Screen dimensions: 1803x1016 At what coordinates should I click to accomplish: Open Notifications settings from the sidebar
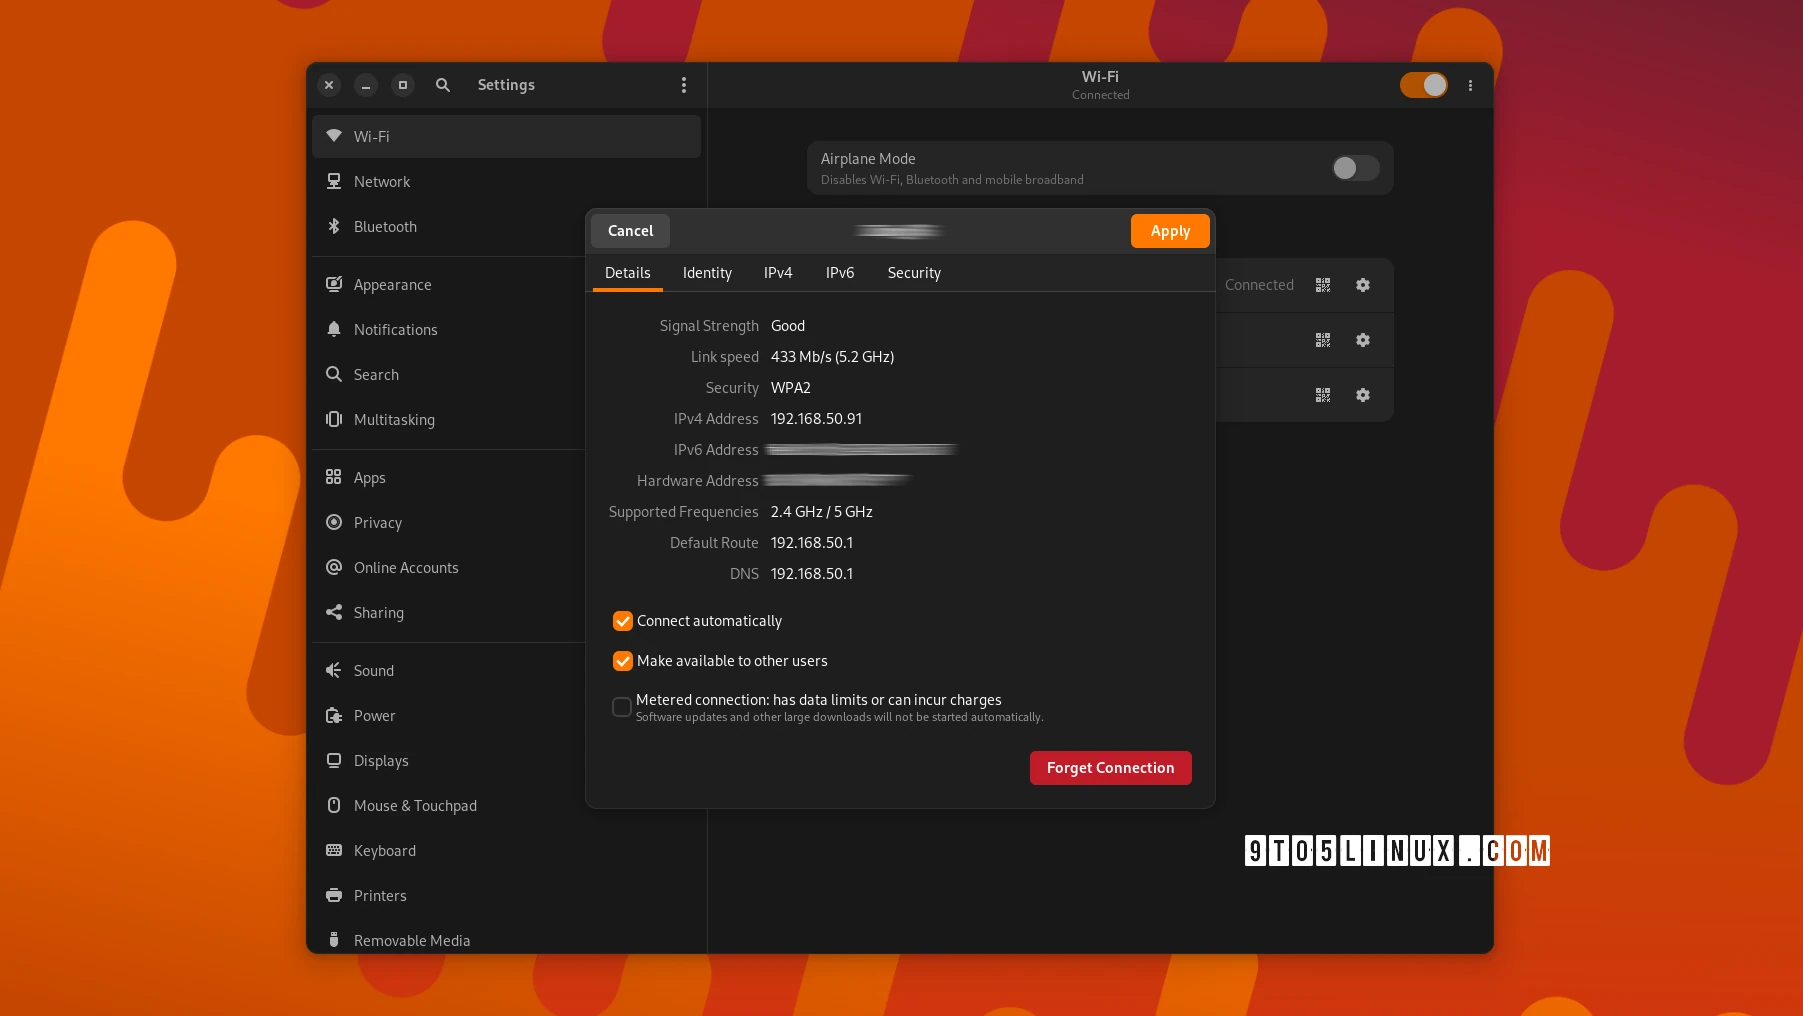pyautogui.click(x=395, y=329)
